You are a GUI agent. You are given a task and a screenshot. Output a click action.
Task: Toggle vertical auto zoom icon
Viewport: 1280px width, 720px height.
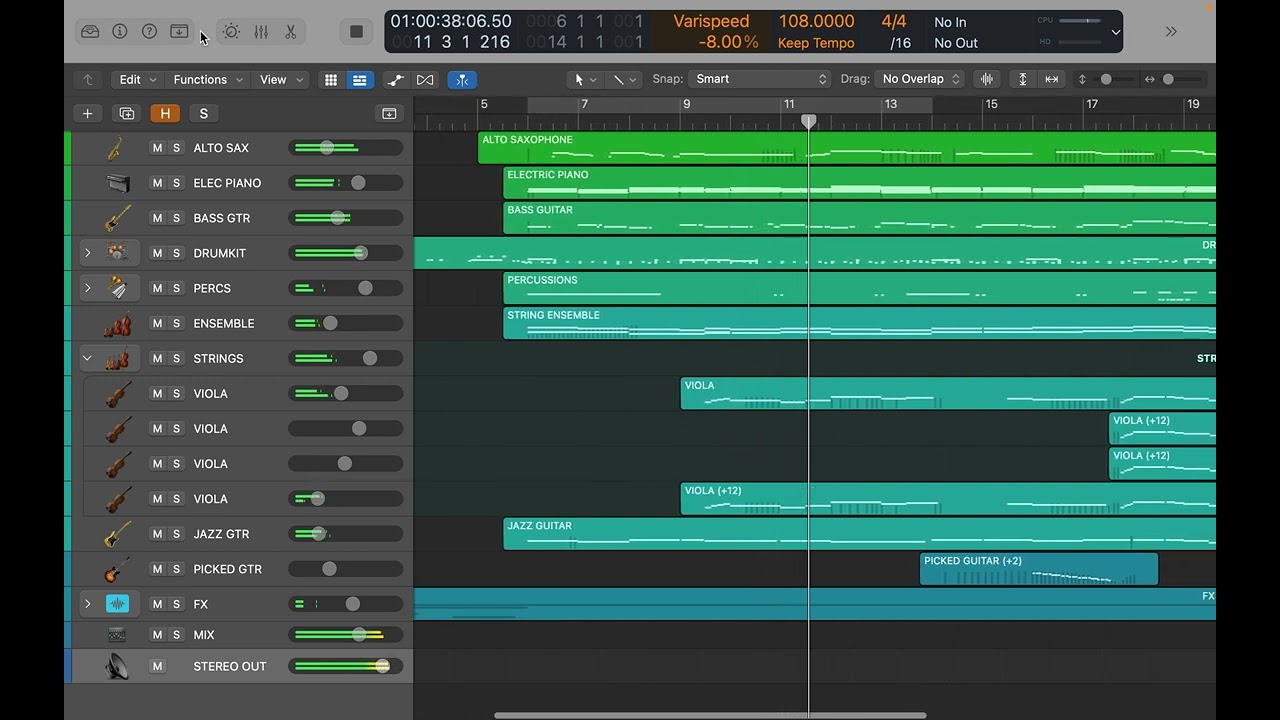click(x=1022, y=79)
